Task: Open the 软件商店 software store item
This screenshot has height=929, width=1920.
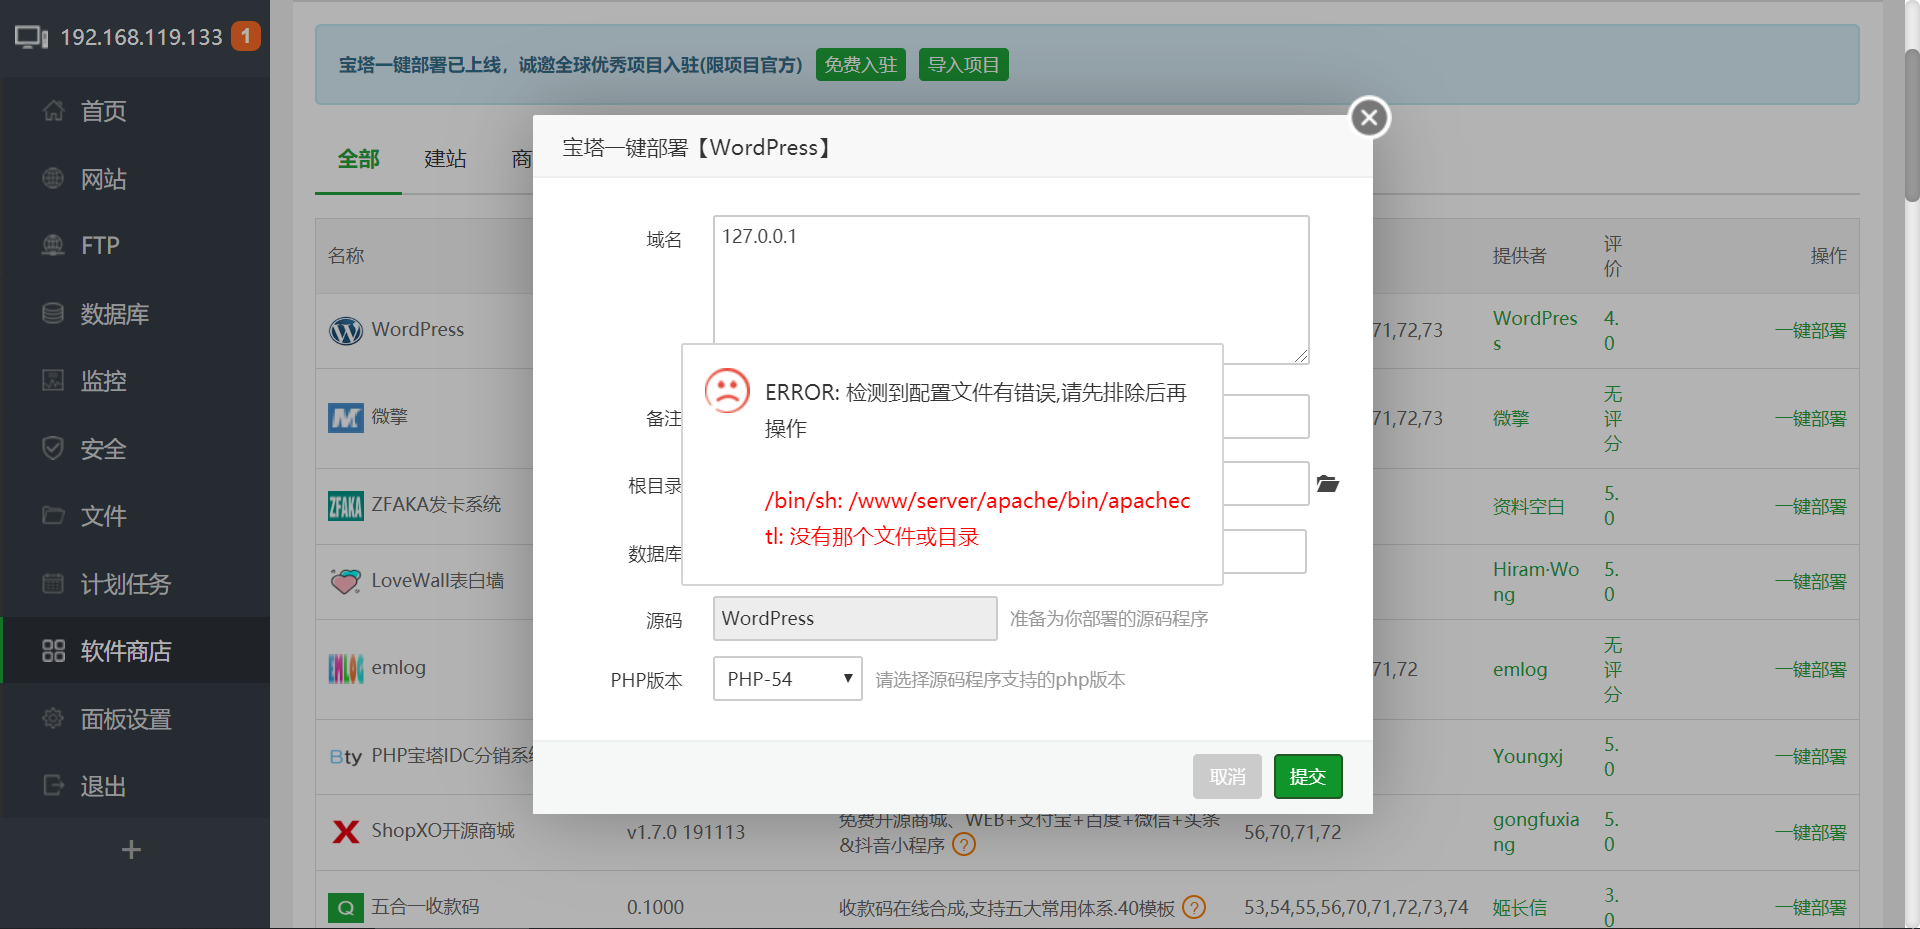Action: tap(135, 651)
